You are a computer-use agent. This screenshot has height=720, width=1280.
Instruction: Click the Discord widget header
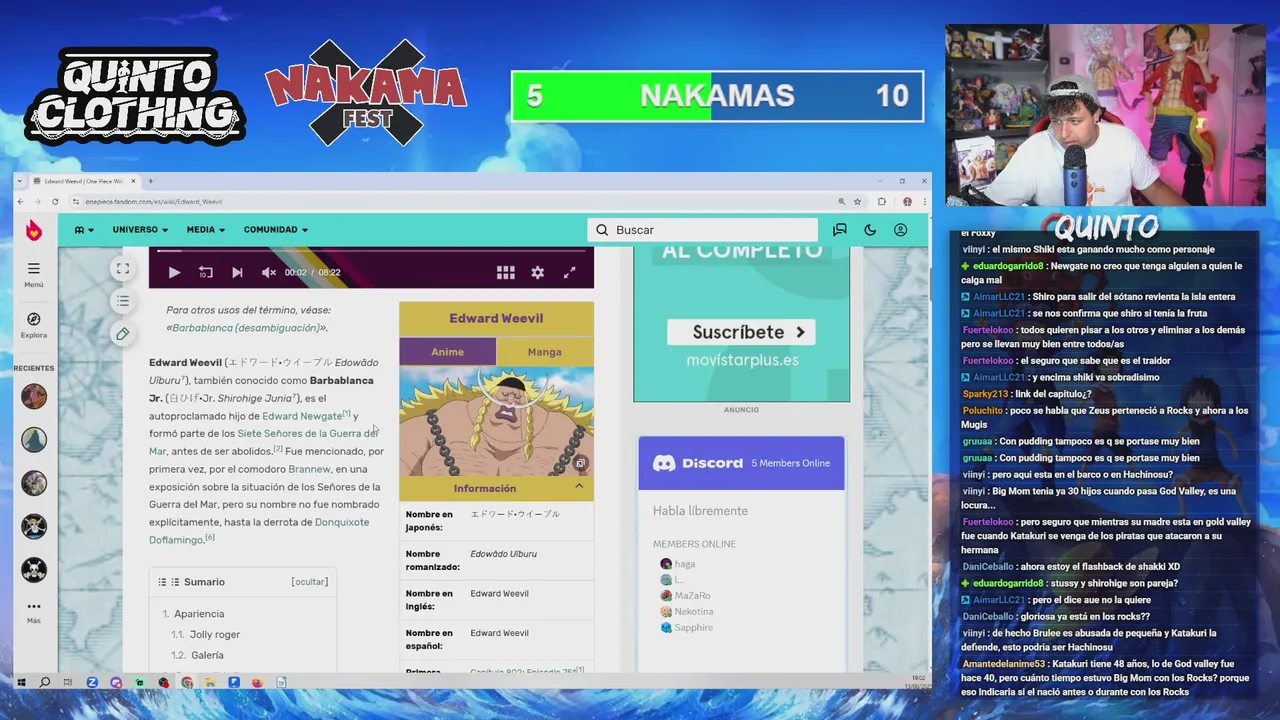click(x=741, y=463)
